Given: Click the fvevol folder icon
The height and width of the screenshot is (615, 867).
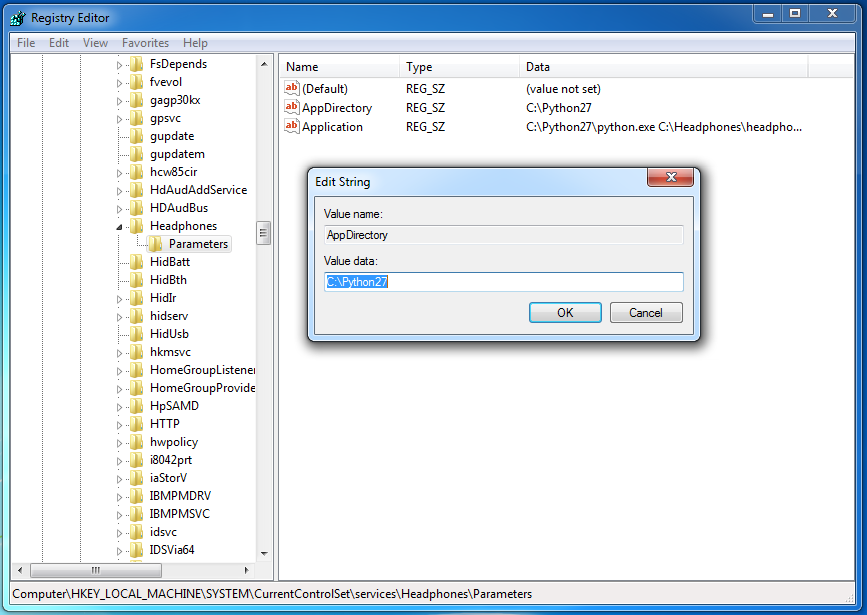Looking at the screenshot, I should (137, 82).
